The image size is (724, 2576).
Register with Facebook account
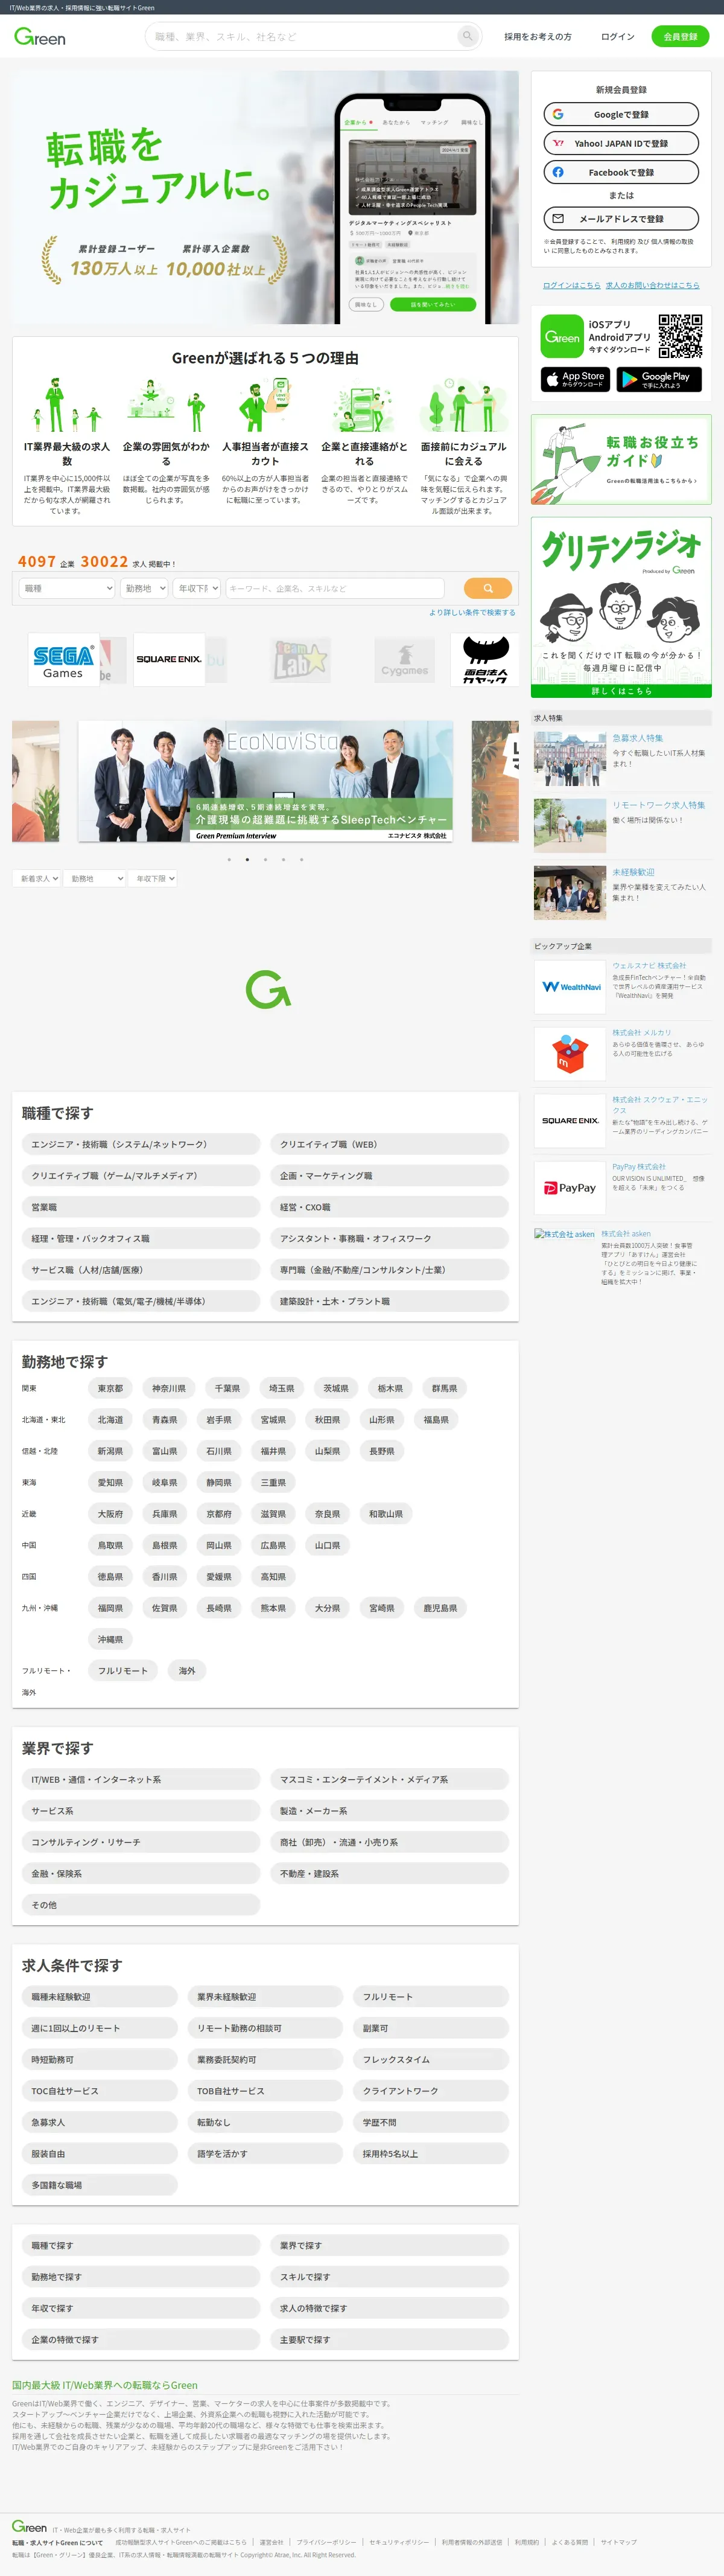[x=621, y=172]
